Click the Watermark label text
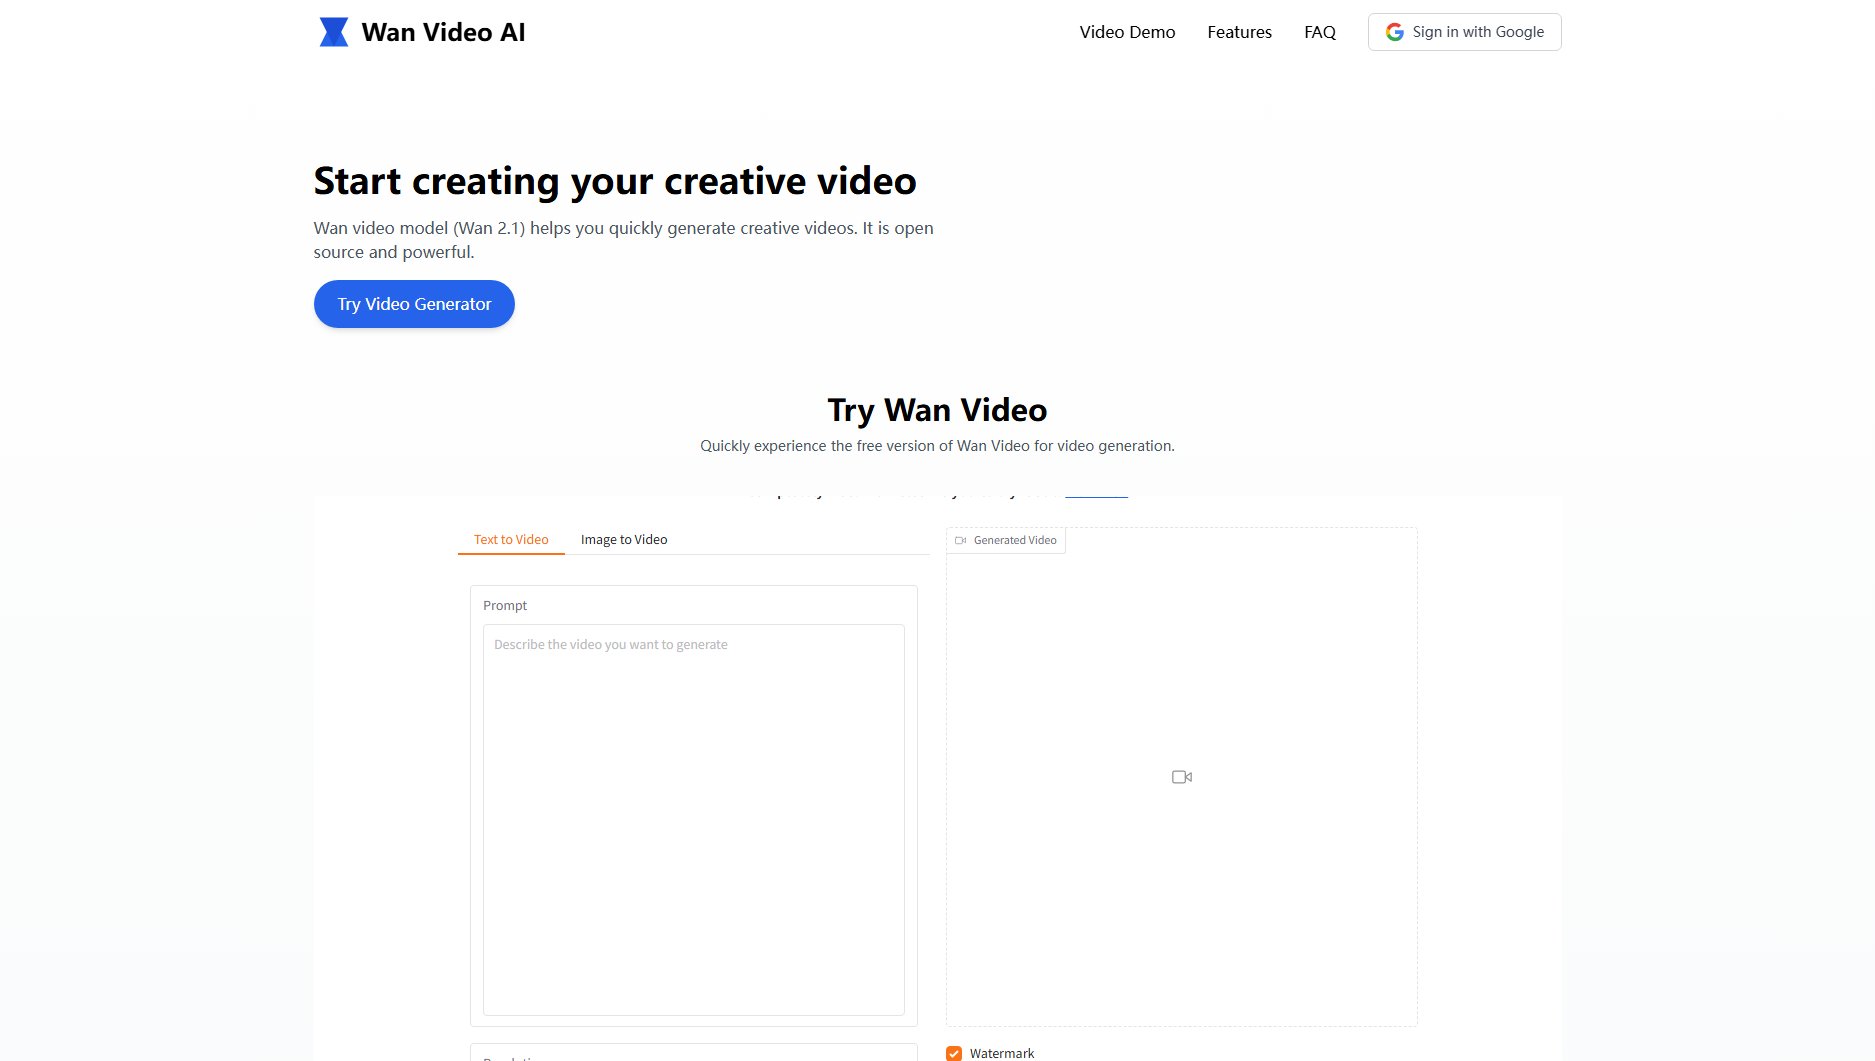The height and width of the screenshot is (1061, 1875). [x=1001, y=1053]
